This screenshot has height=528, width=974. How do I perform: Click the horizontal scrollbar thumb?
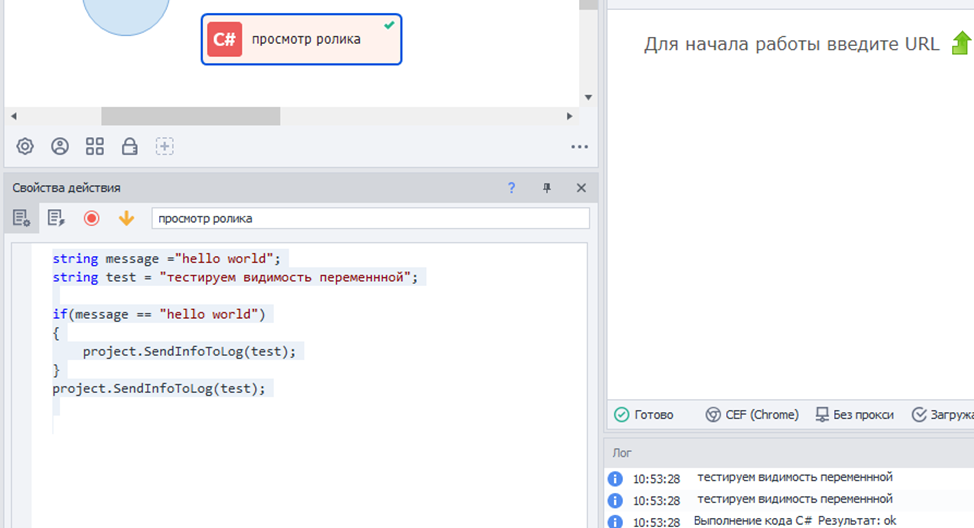click(x=191, y=116)
